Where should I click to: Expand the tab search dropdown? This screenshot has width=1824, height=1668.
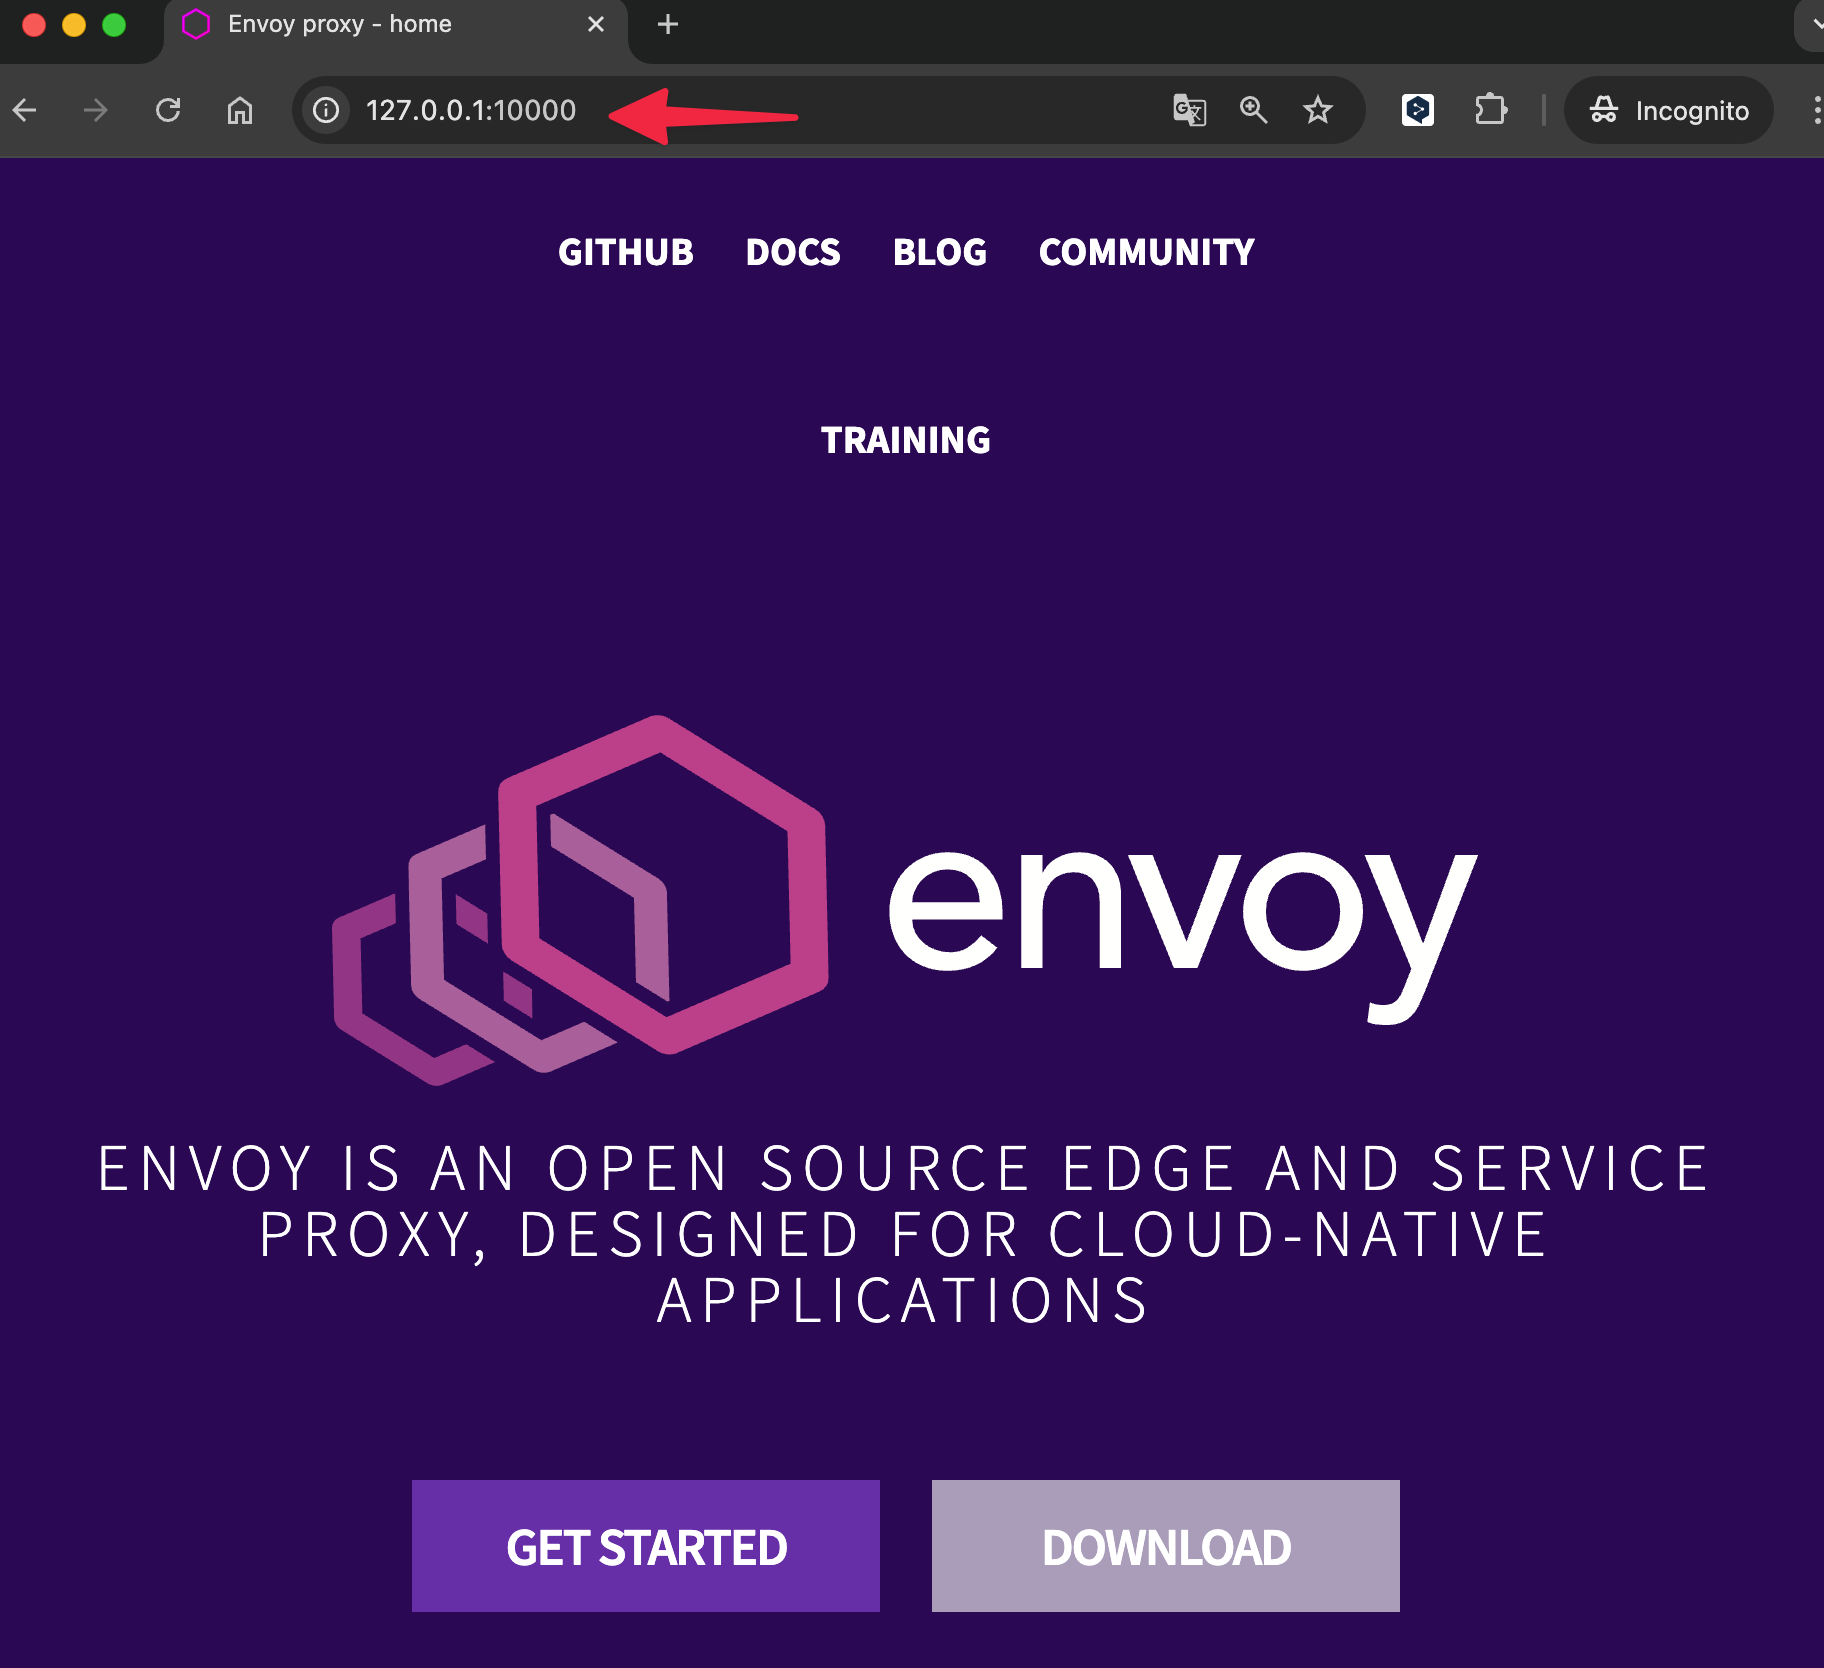1812,24
